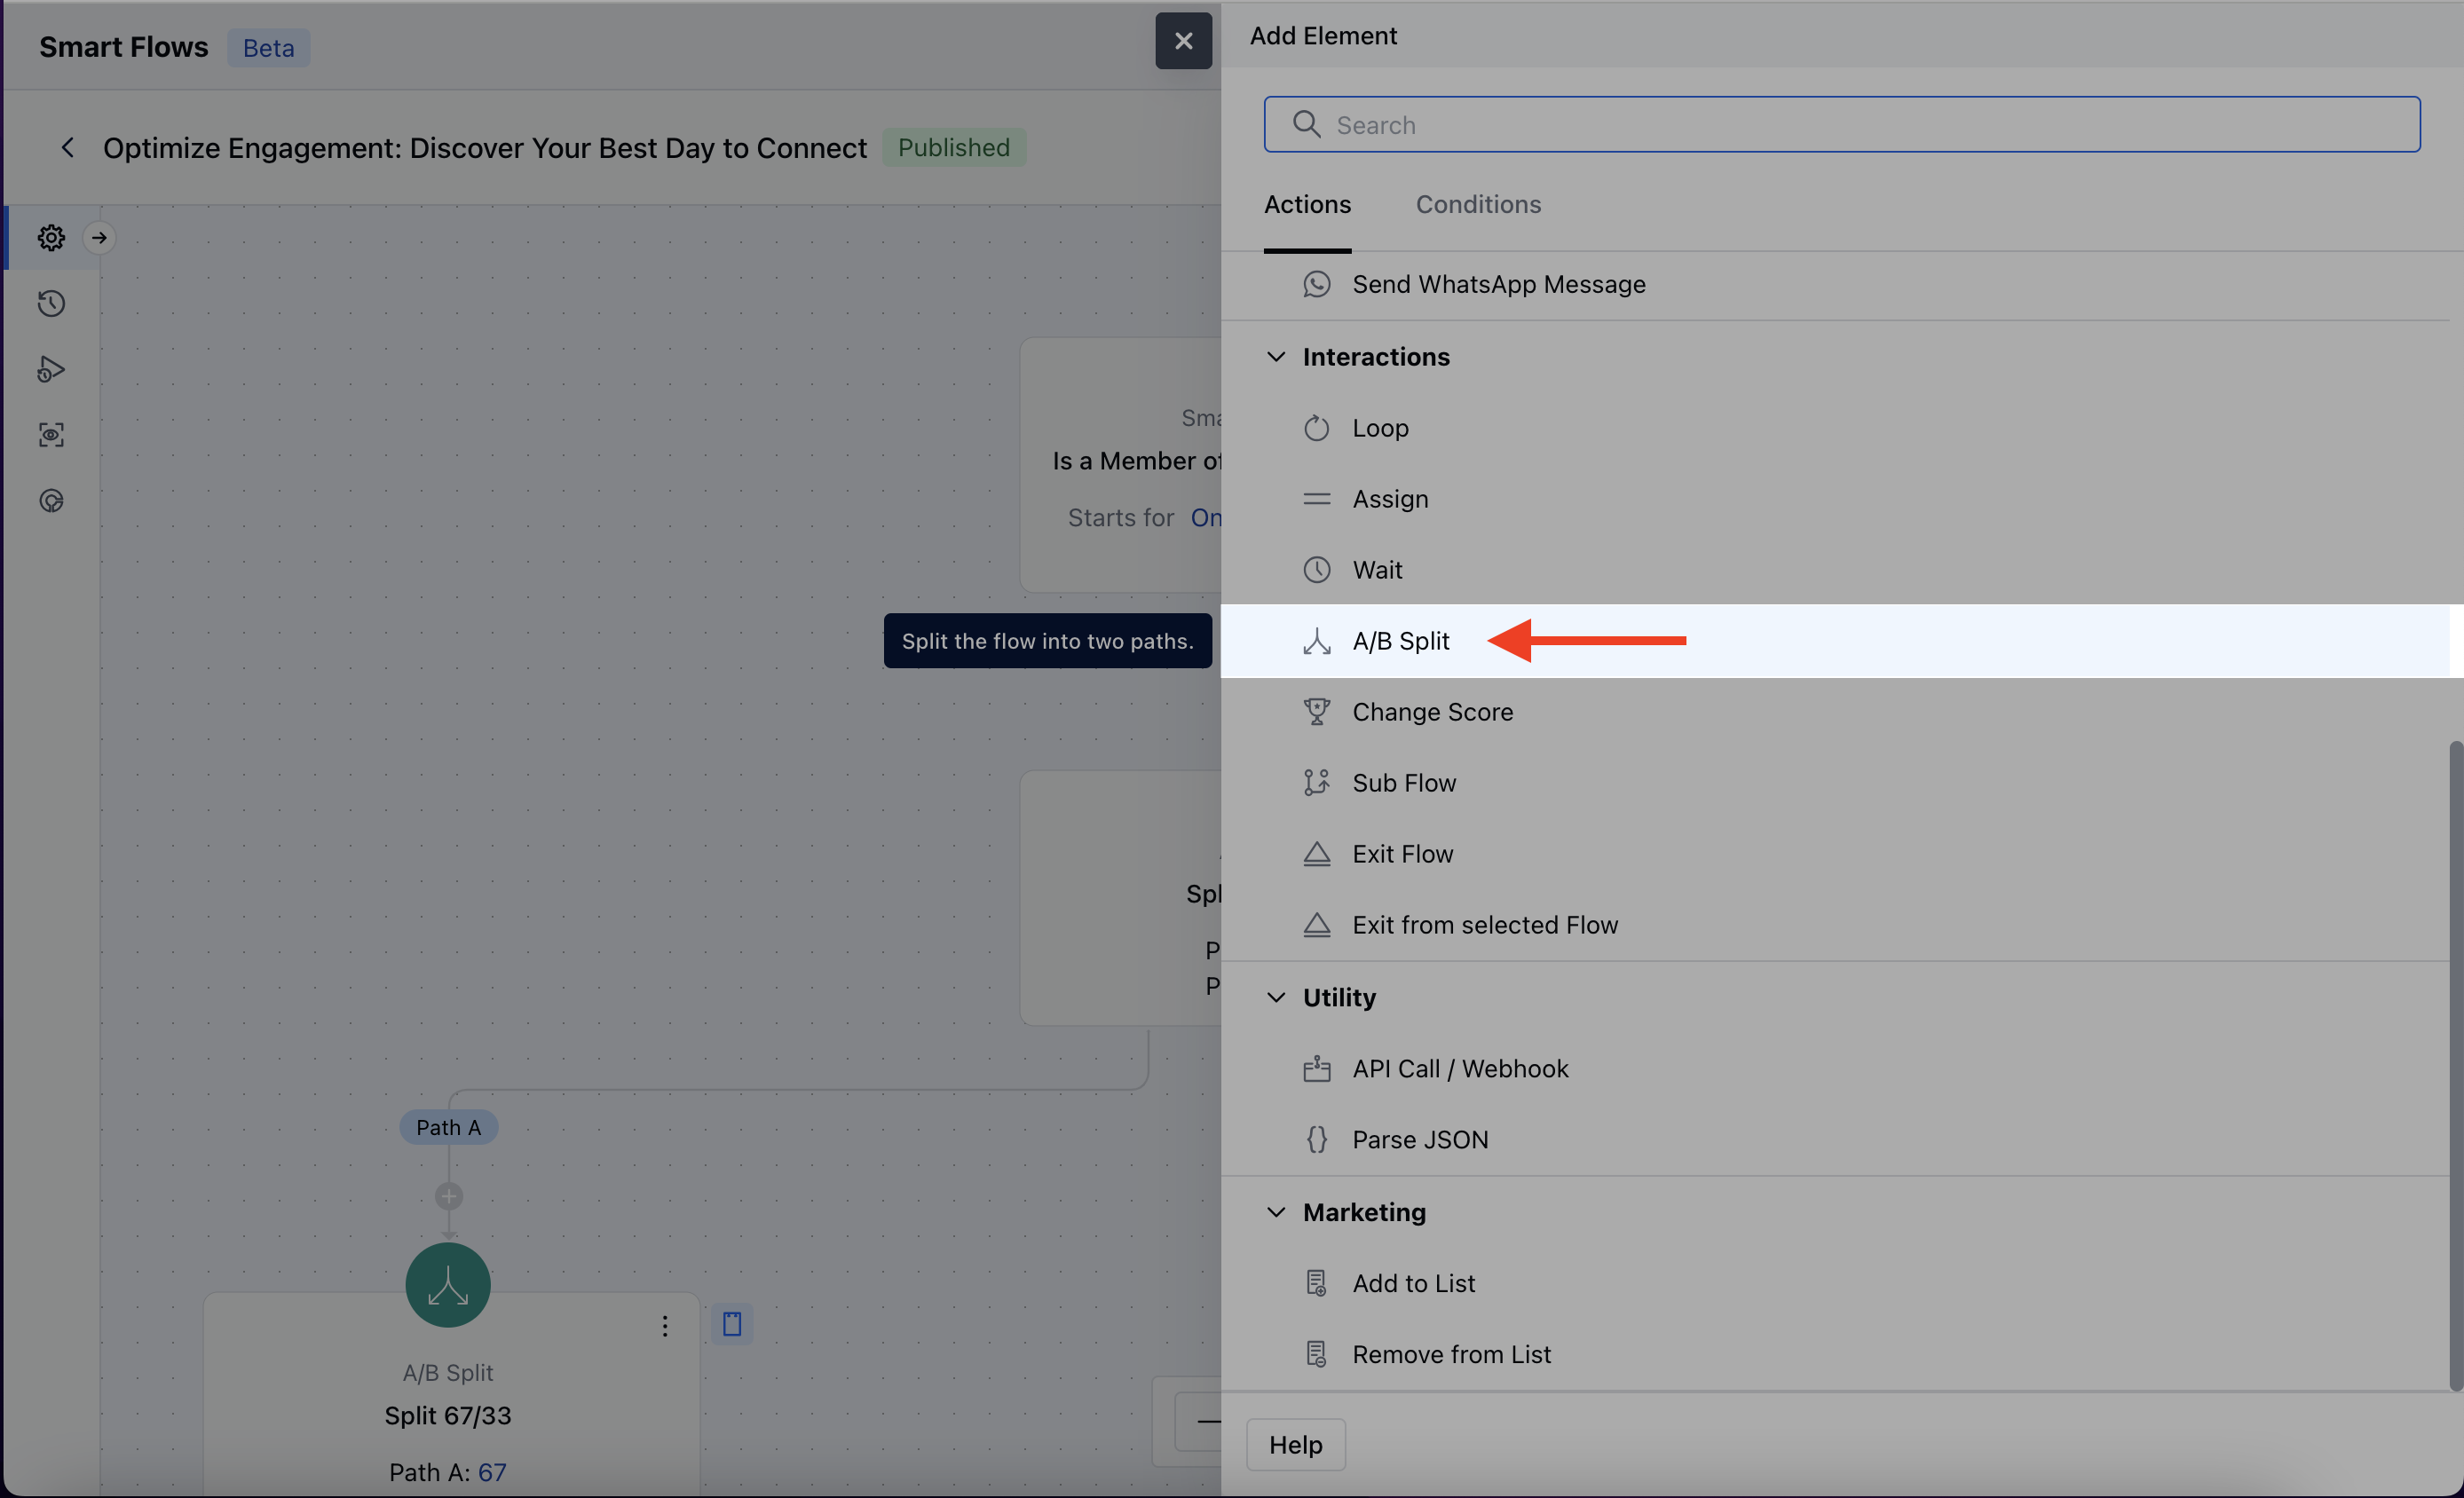This screenshot has width=2464, height=1498.
Task: Click the Add Element panel scrollbar
Action: 2454,1065
